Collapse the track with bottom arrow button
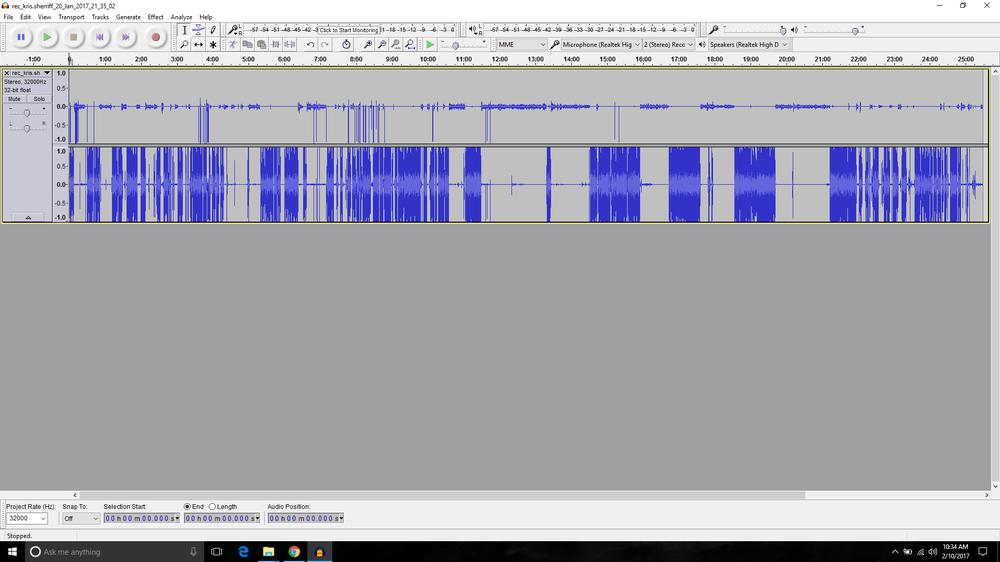The image size is (1000, 562). 27,217
